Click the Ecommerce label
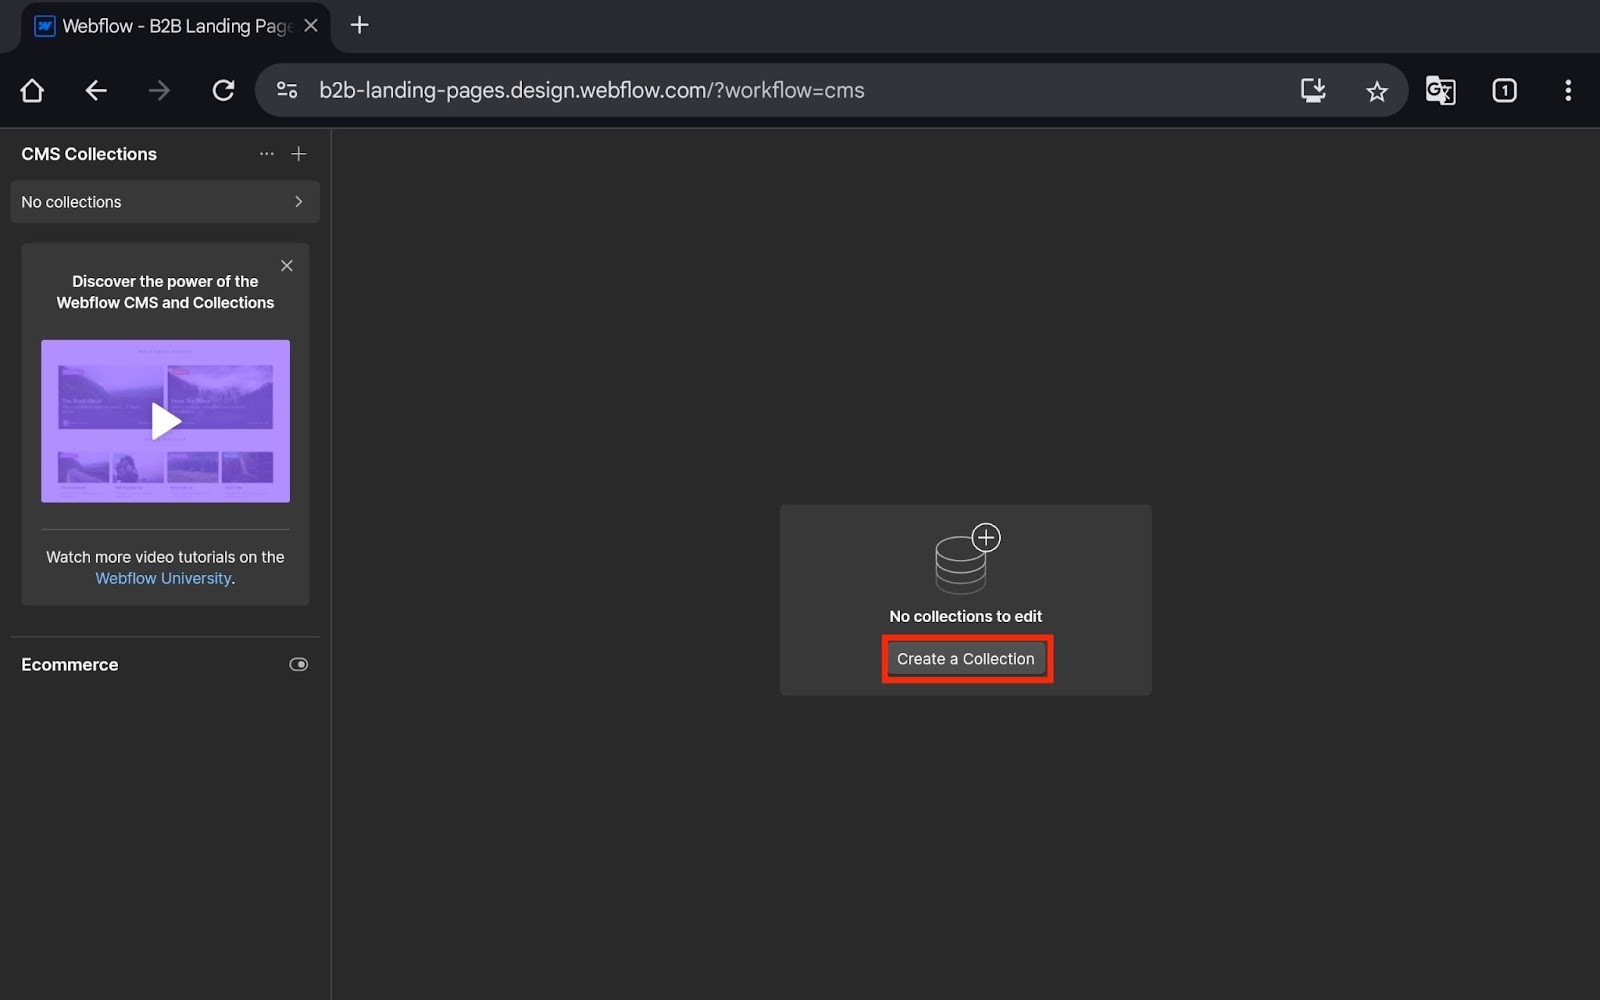The width and height of the screenshot is (1600, 1000). (x=70, y=665)
